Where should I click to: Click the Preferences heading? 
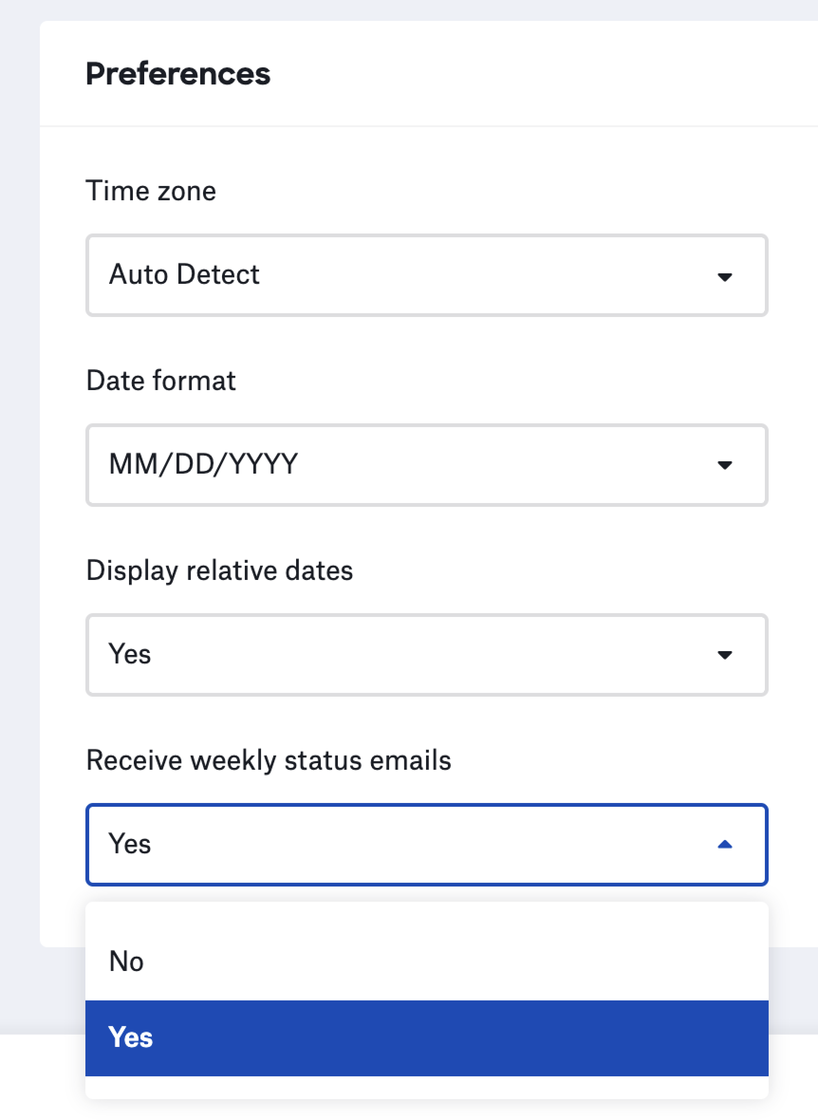click(x=178, y=74)
